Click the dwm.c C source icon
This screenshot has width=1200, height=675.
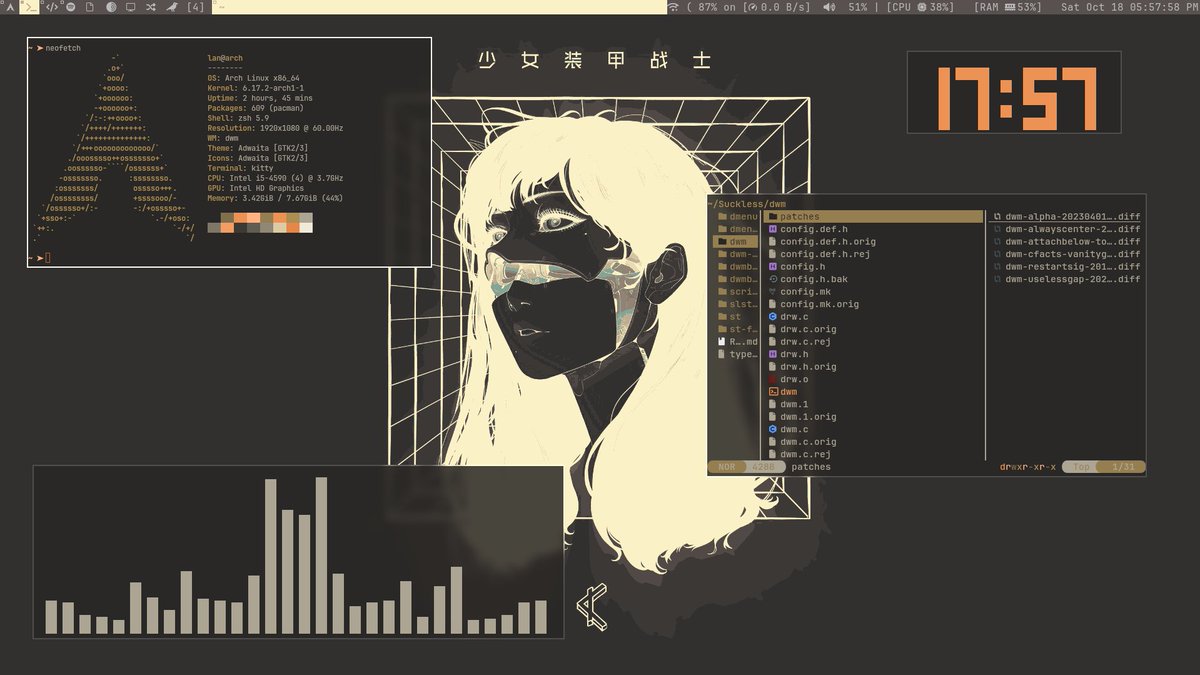(x=773, y=429)
